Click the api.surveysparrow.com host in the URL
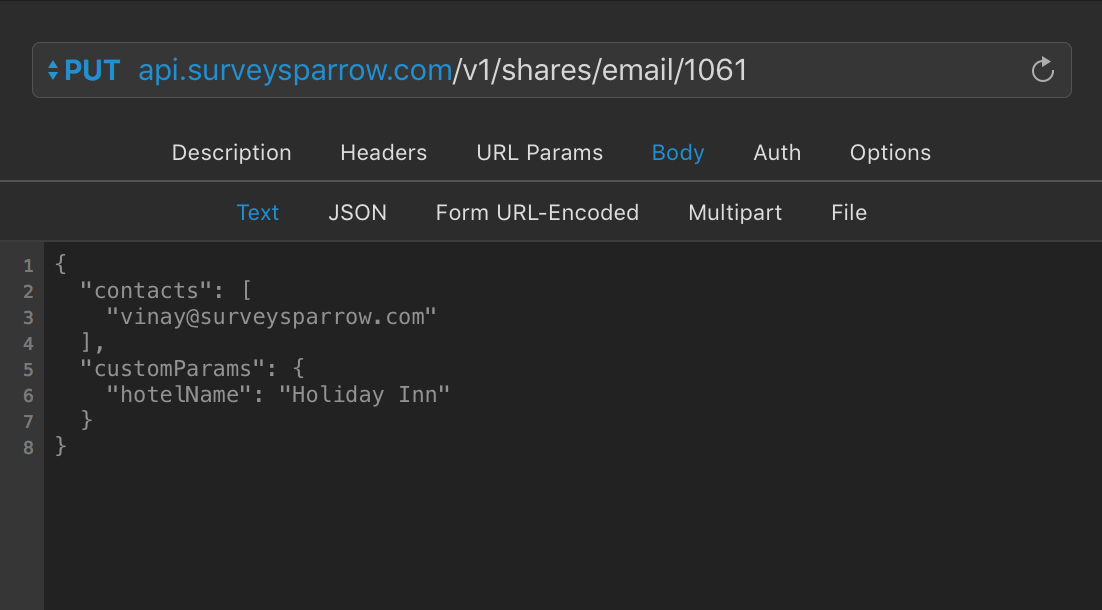Image resolution: width=1102 pixels, height=610 pixels. 295,70
